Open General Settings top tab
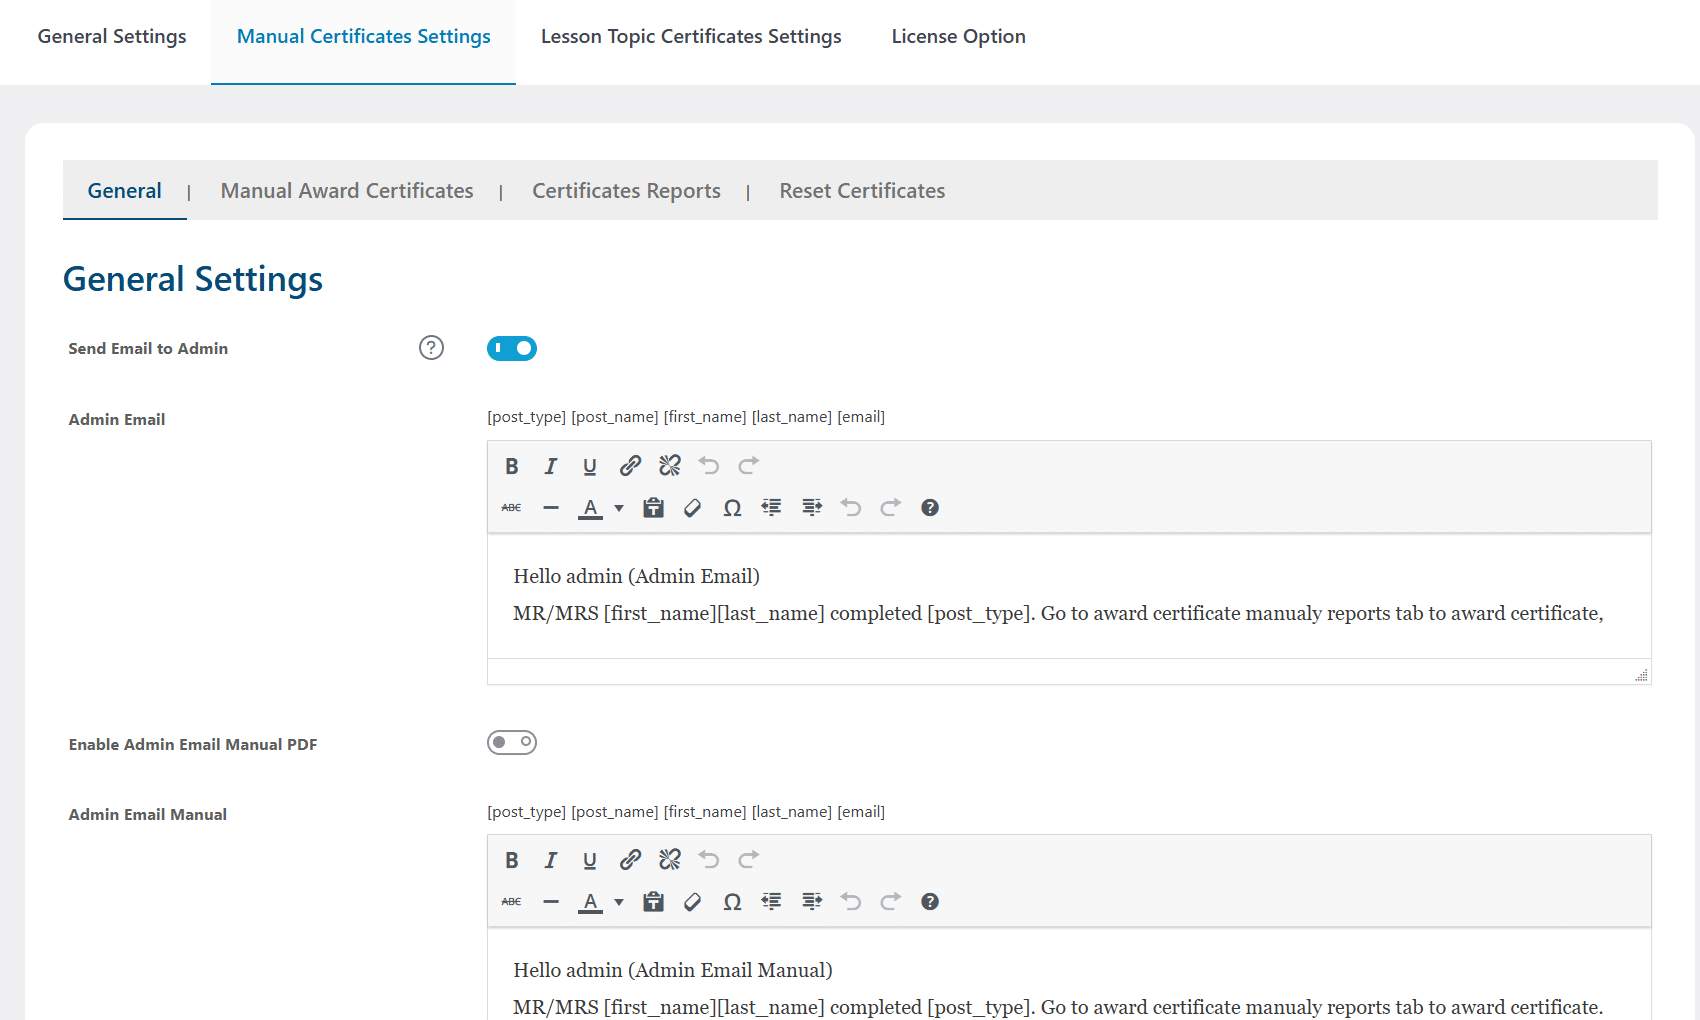1700x1020 pixels. tap(112, 37)
